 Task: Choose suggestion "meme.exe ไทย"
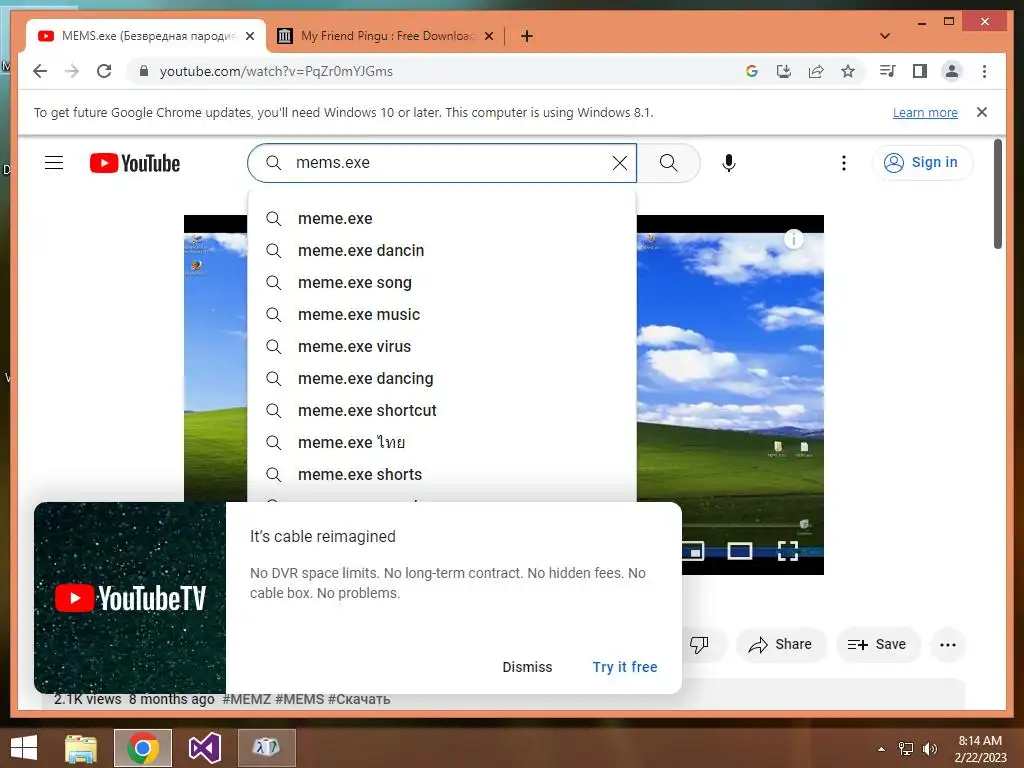pyautogui.click(x=442, y=442)
